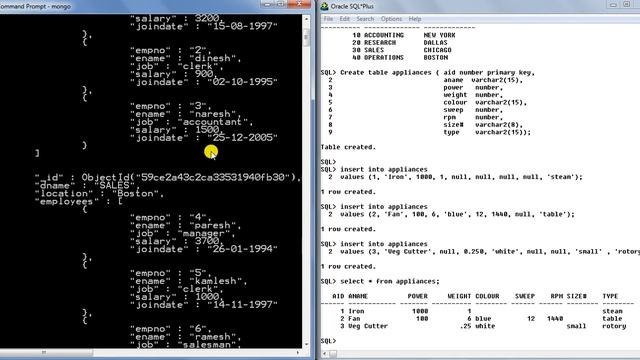Screen dimensions: 640x360
Task: Click the ObjectId line in mongo output
Action: pos(168,177)
